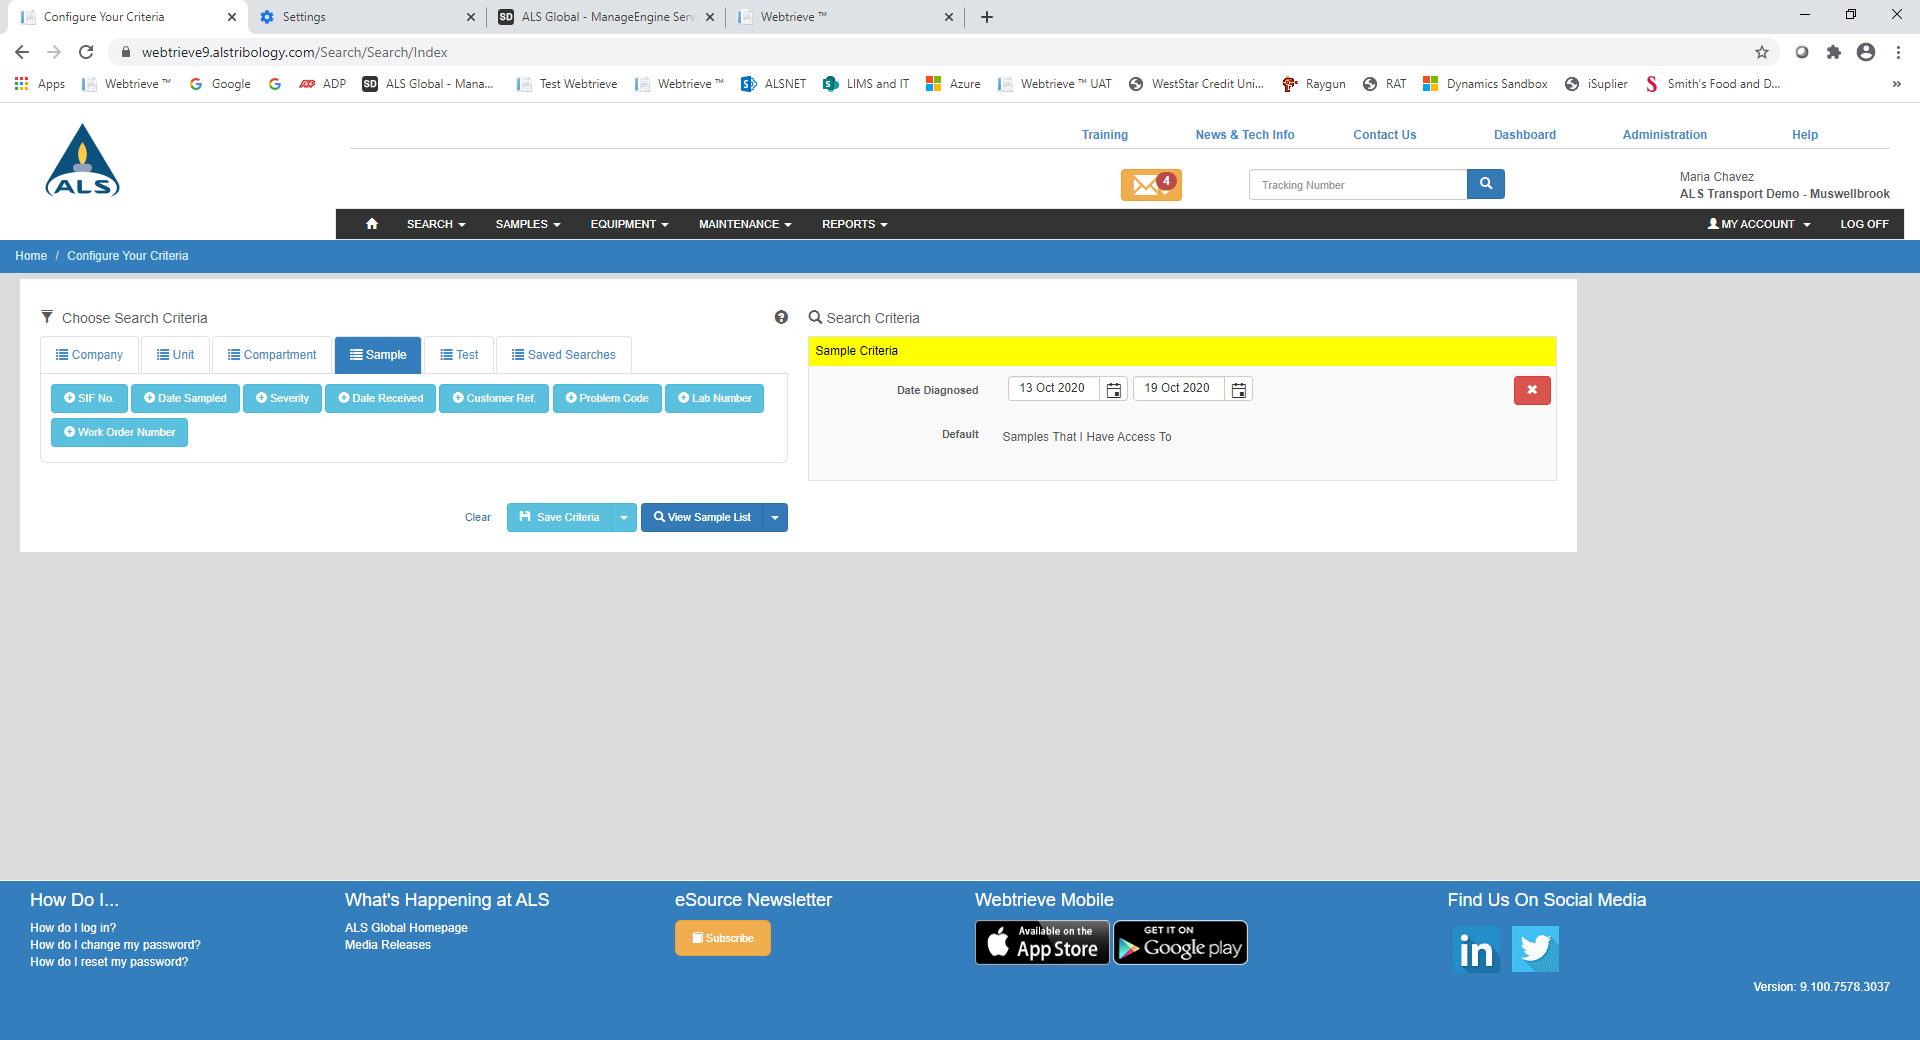Click the tracking number search magnifier button
This screenshot has height=1040, width=1920.
(1485, 184)
